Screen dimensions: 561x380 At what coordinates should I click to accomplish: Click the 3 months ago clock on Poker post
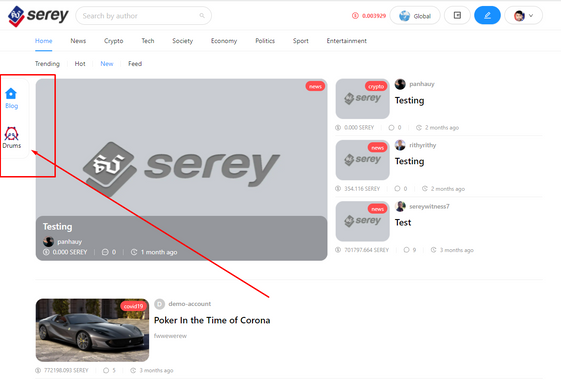click(133, 370)
